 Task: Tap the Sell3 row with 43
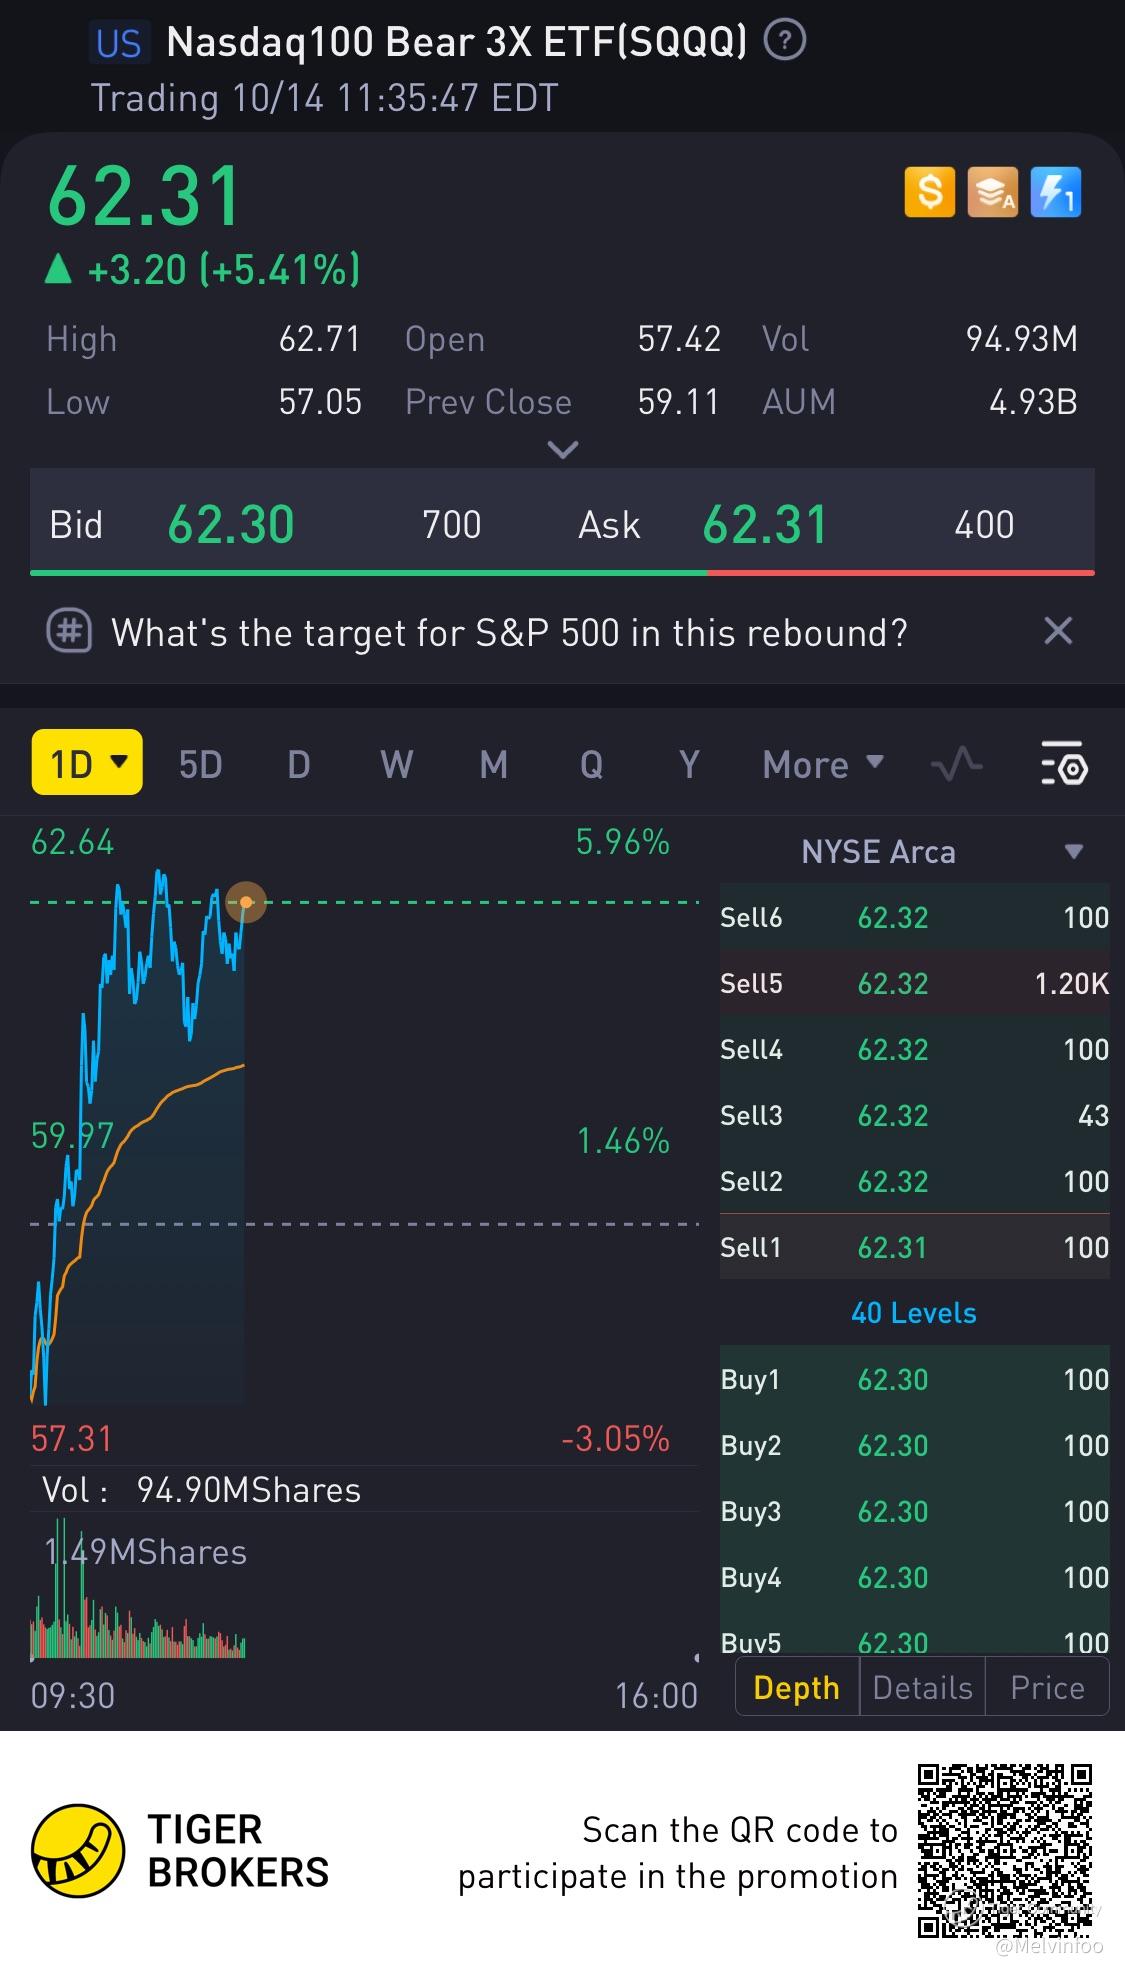click(x=915, y=1115)
